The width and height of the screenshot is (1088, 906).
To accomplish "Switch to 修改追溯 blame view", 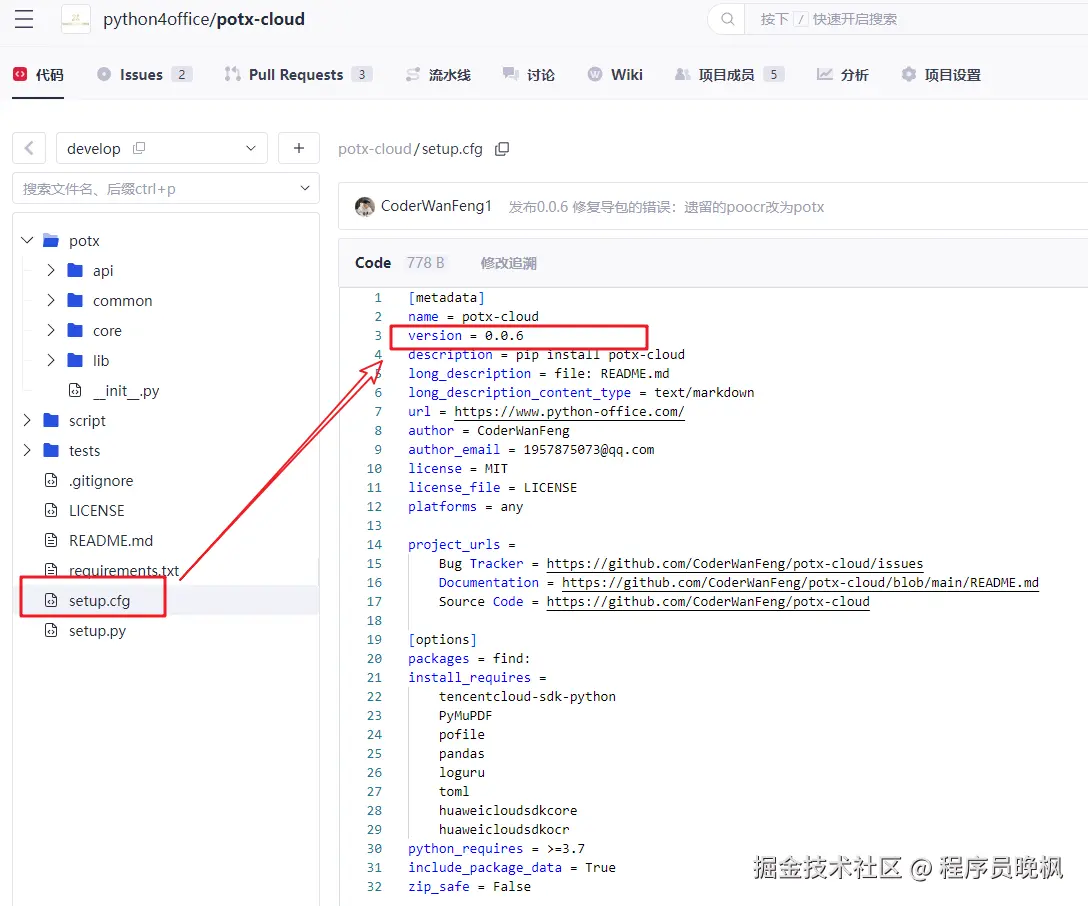I will coord(509,263).
